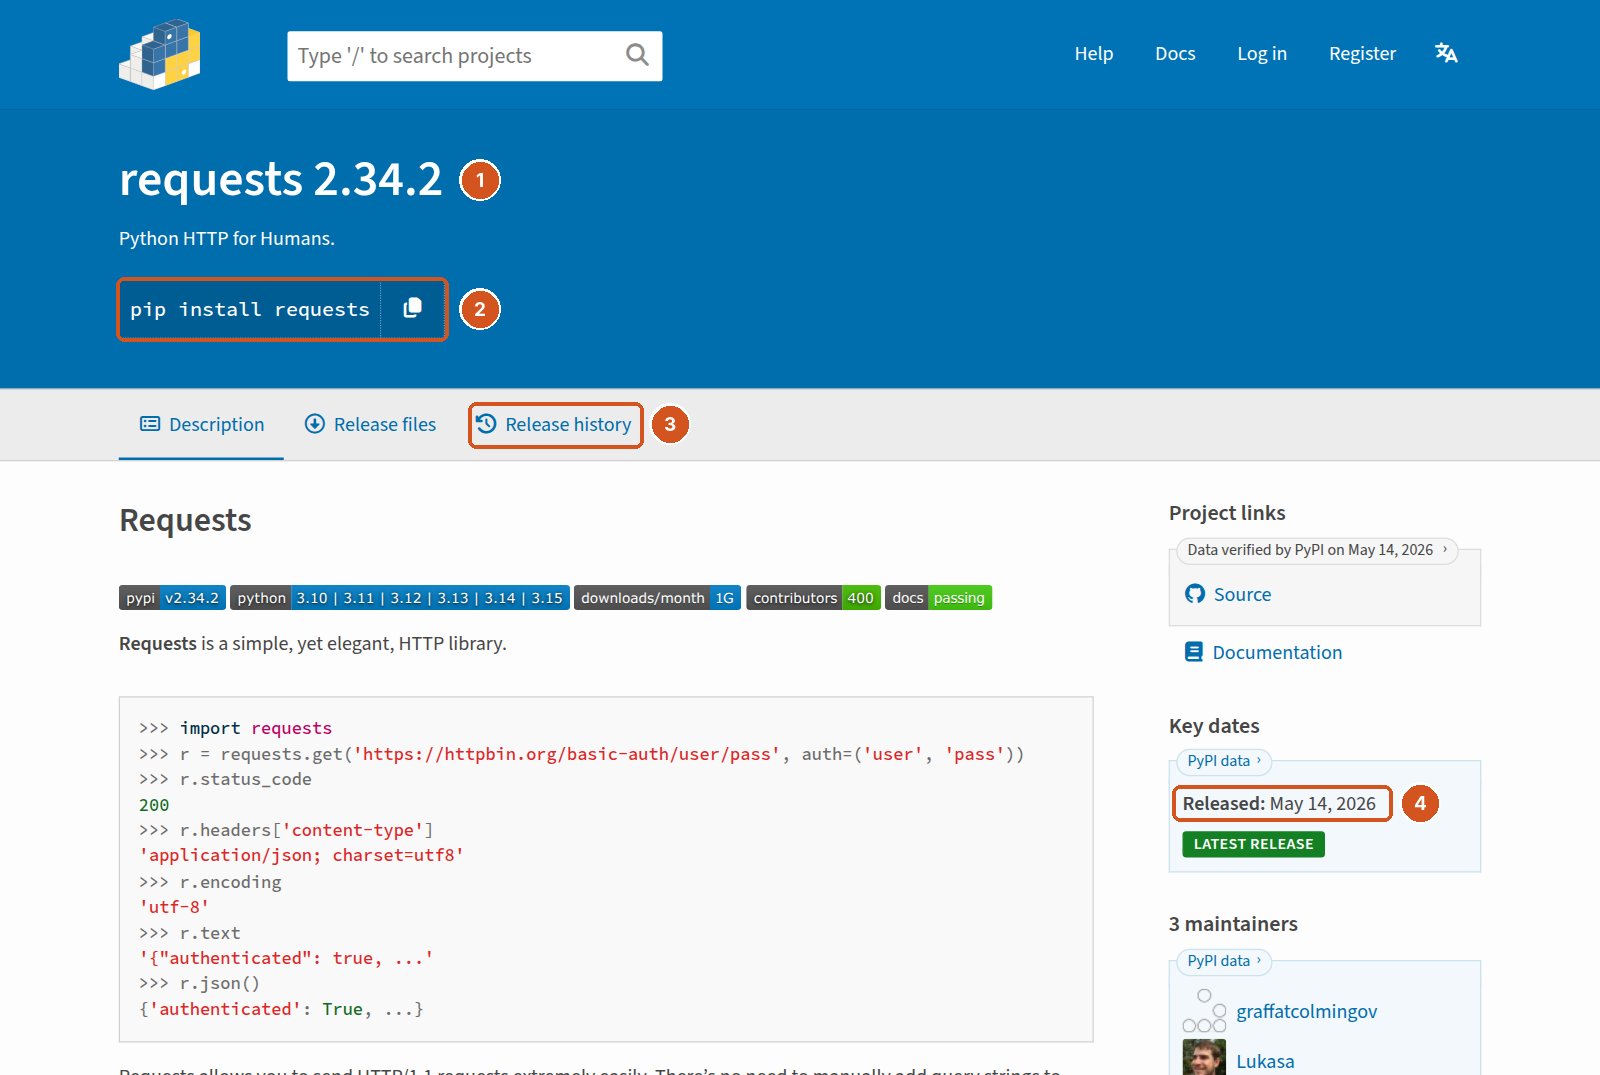Click the Release history clock icon
This screenshot has width=1600, height=1075.
(x=486, y=424)
